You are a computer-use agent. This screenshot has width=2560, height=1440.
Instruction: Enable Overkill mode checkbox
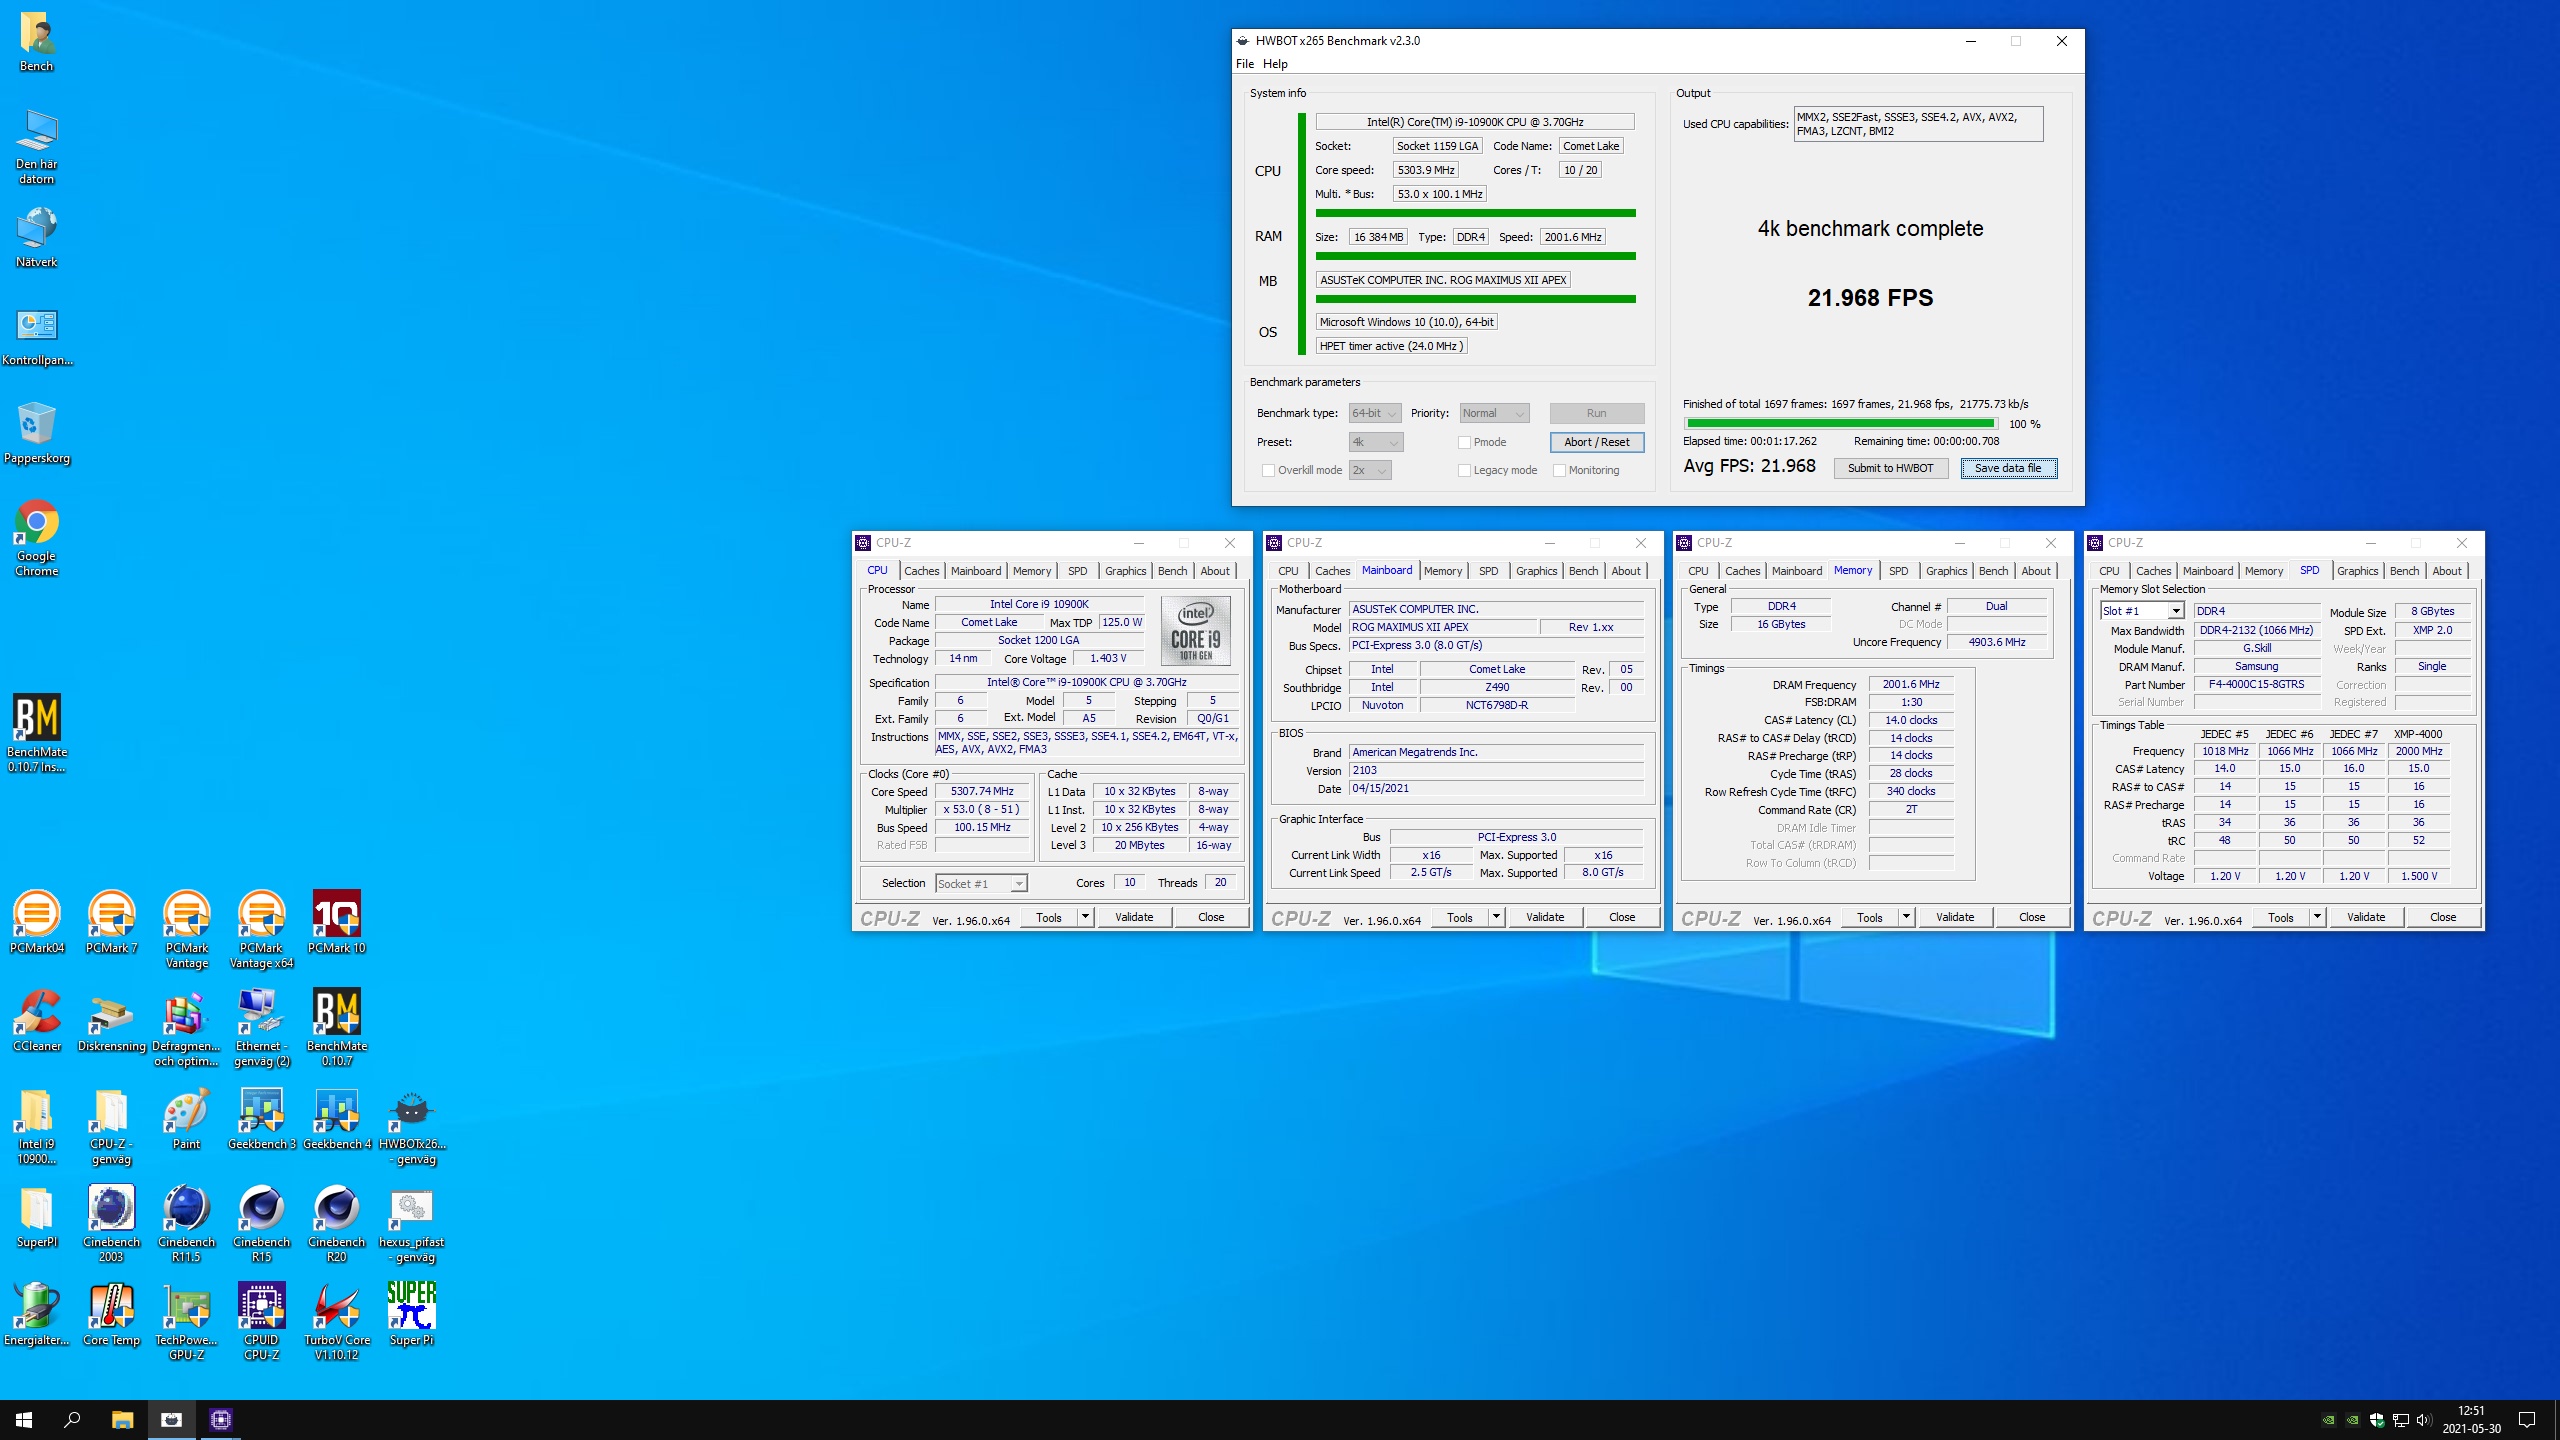coord(1268,470)
